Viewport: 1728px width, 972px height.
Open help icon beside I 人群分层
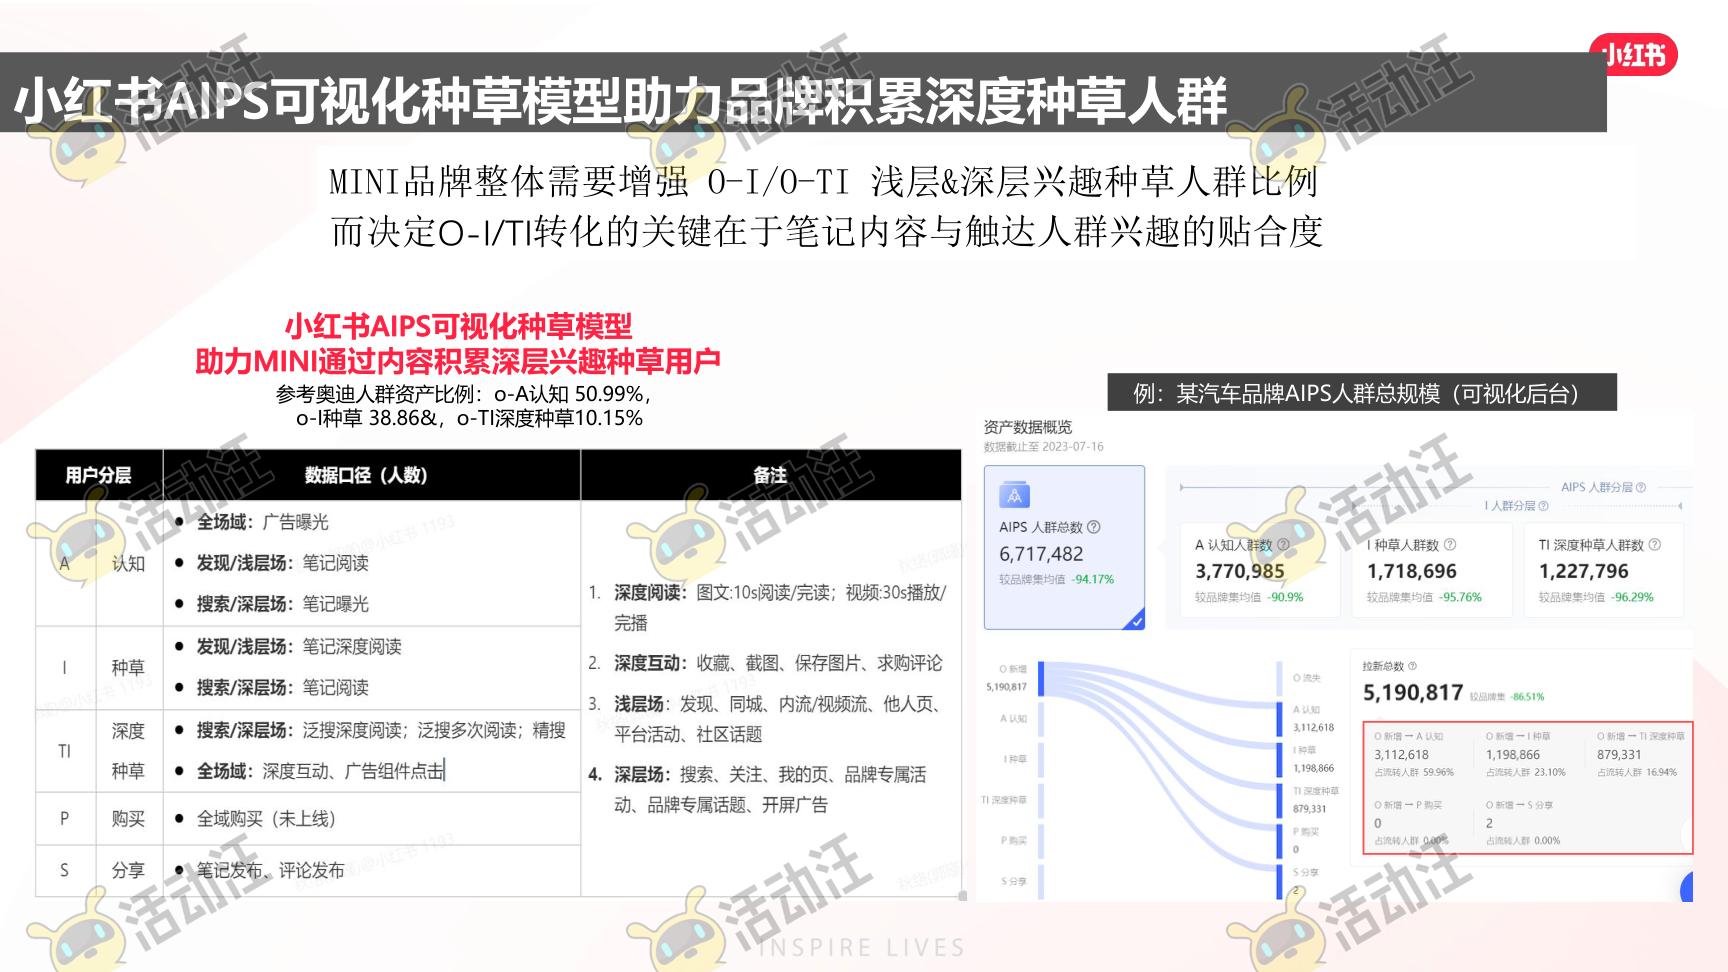click(x=1544, y=506)
